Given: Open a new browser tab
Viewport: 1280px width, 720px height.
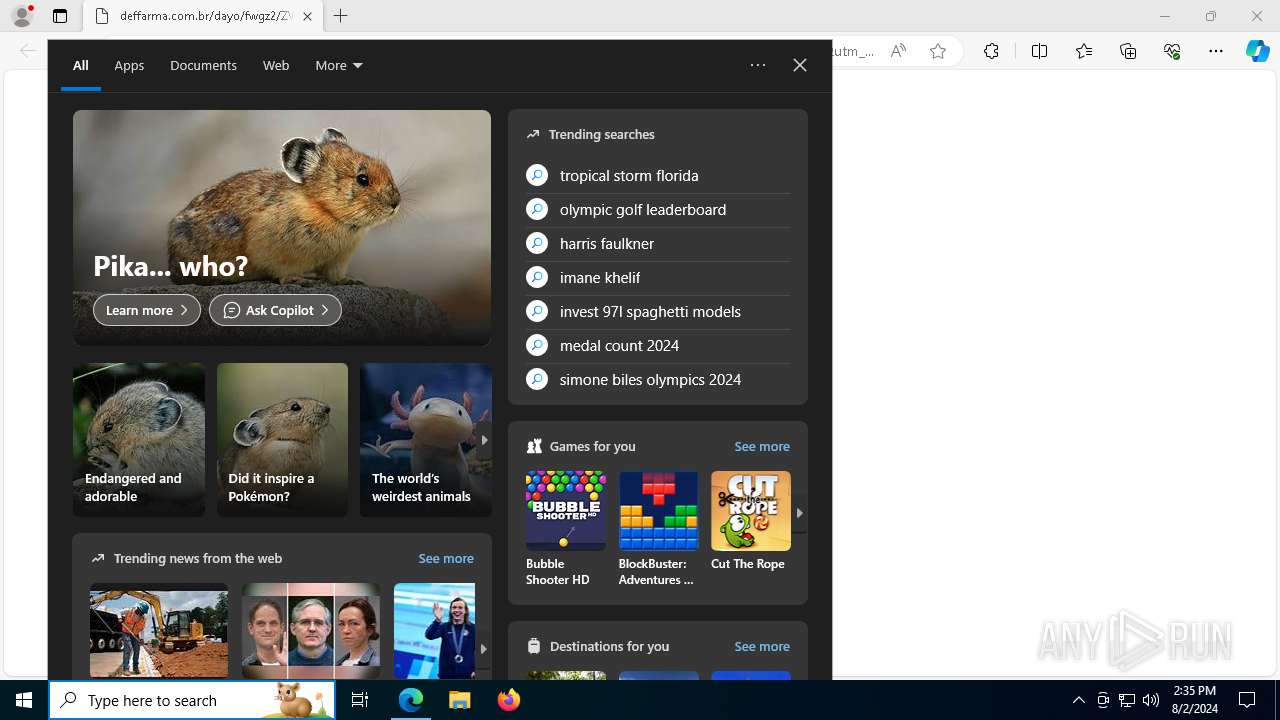Looking at the screenshot, I should pos(341,16).
